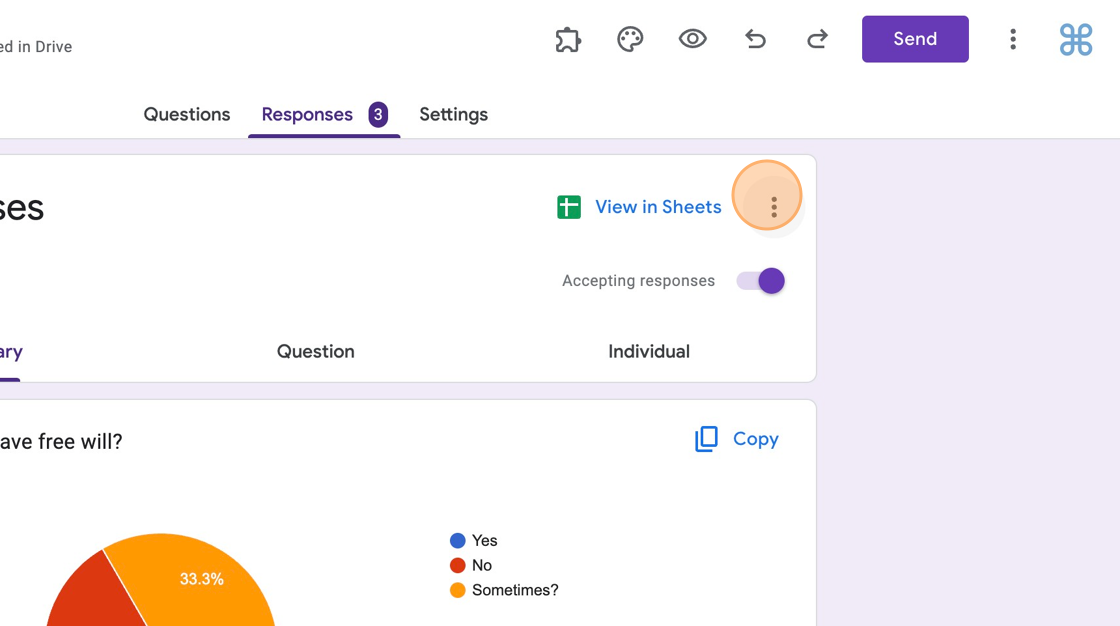The image size is (1120, 626).
Task: Preview the form with the eye icon
Action: tap(692, 39)
